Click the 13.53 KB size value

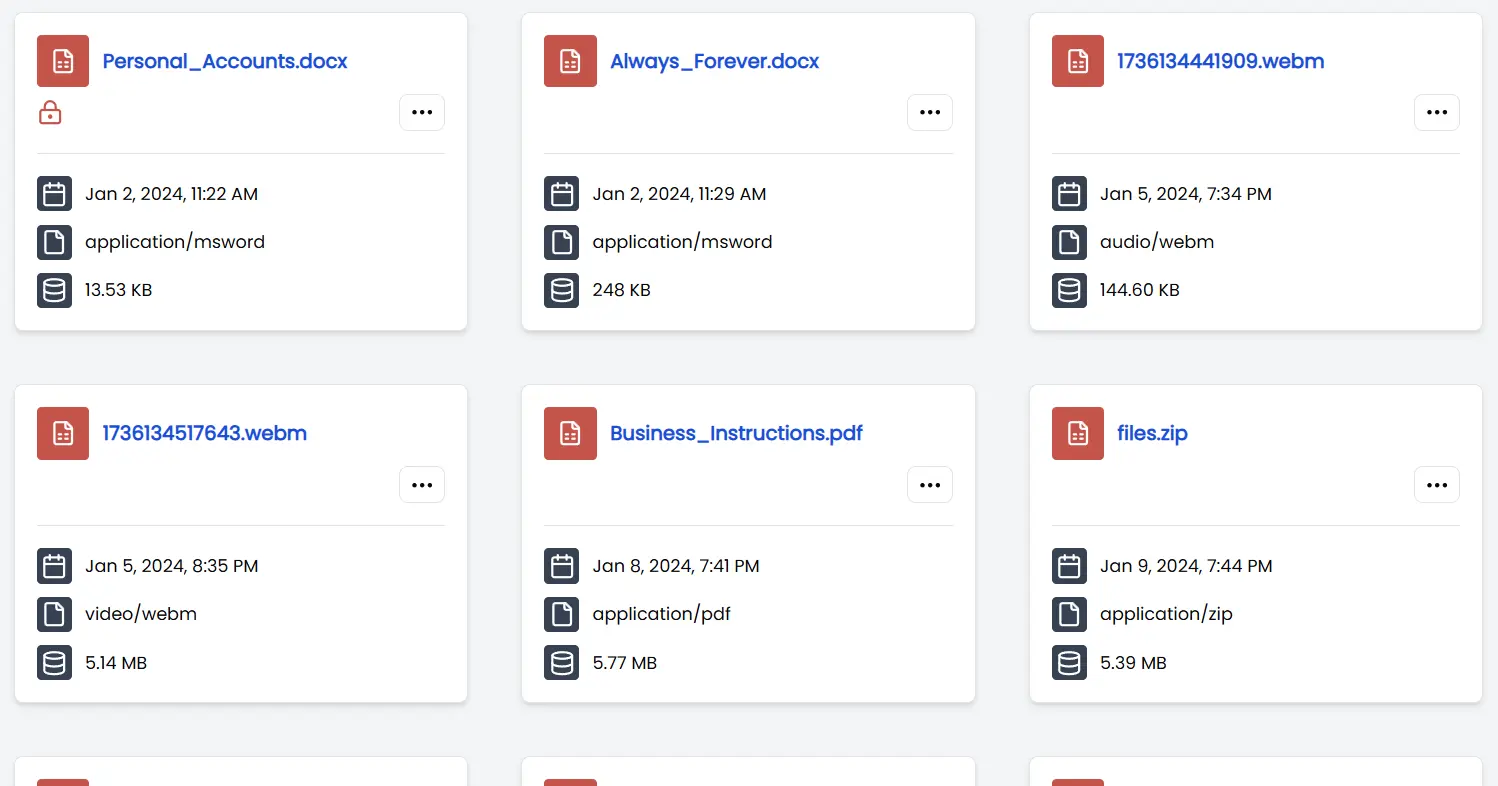click(118, 290)
